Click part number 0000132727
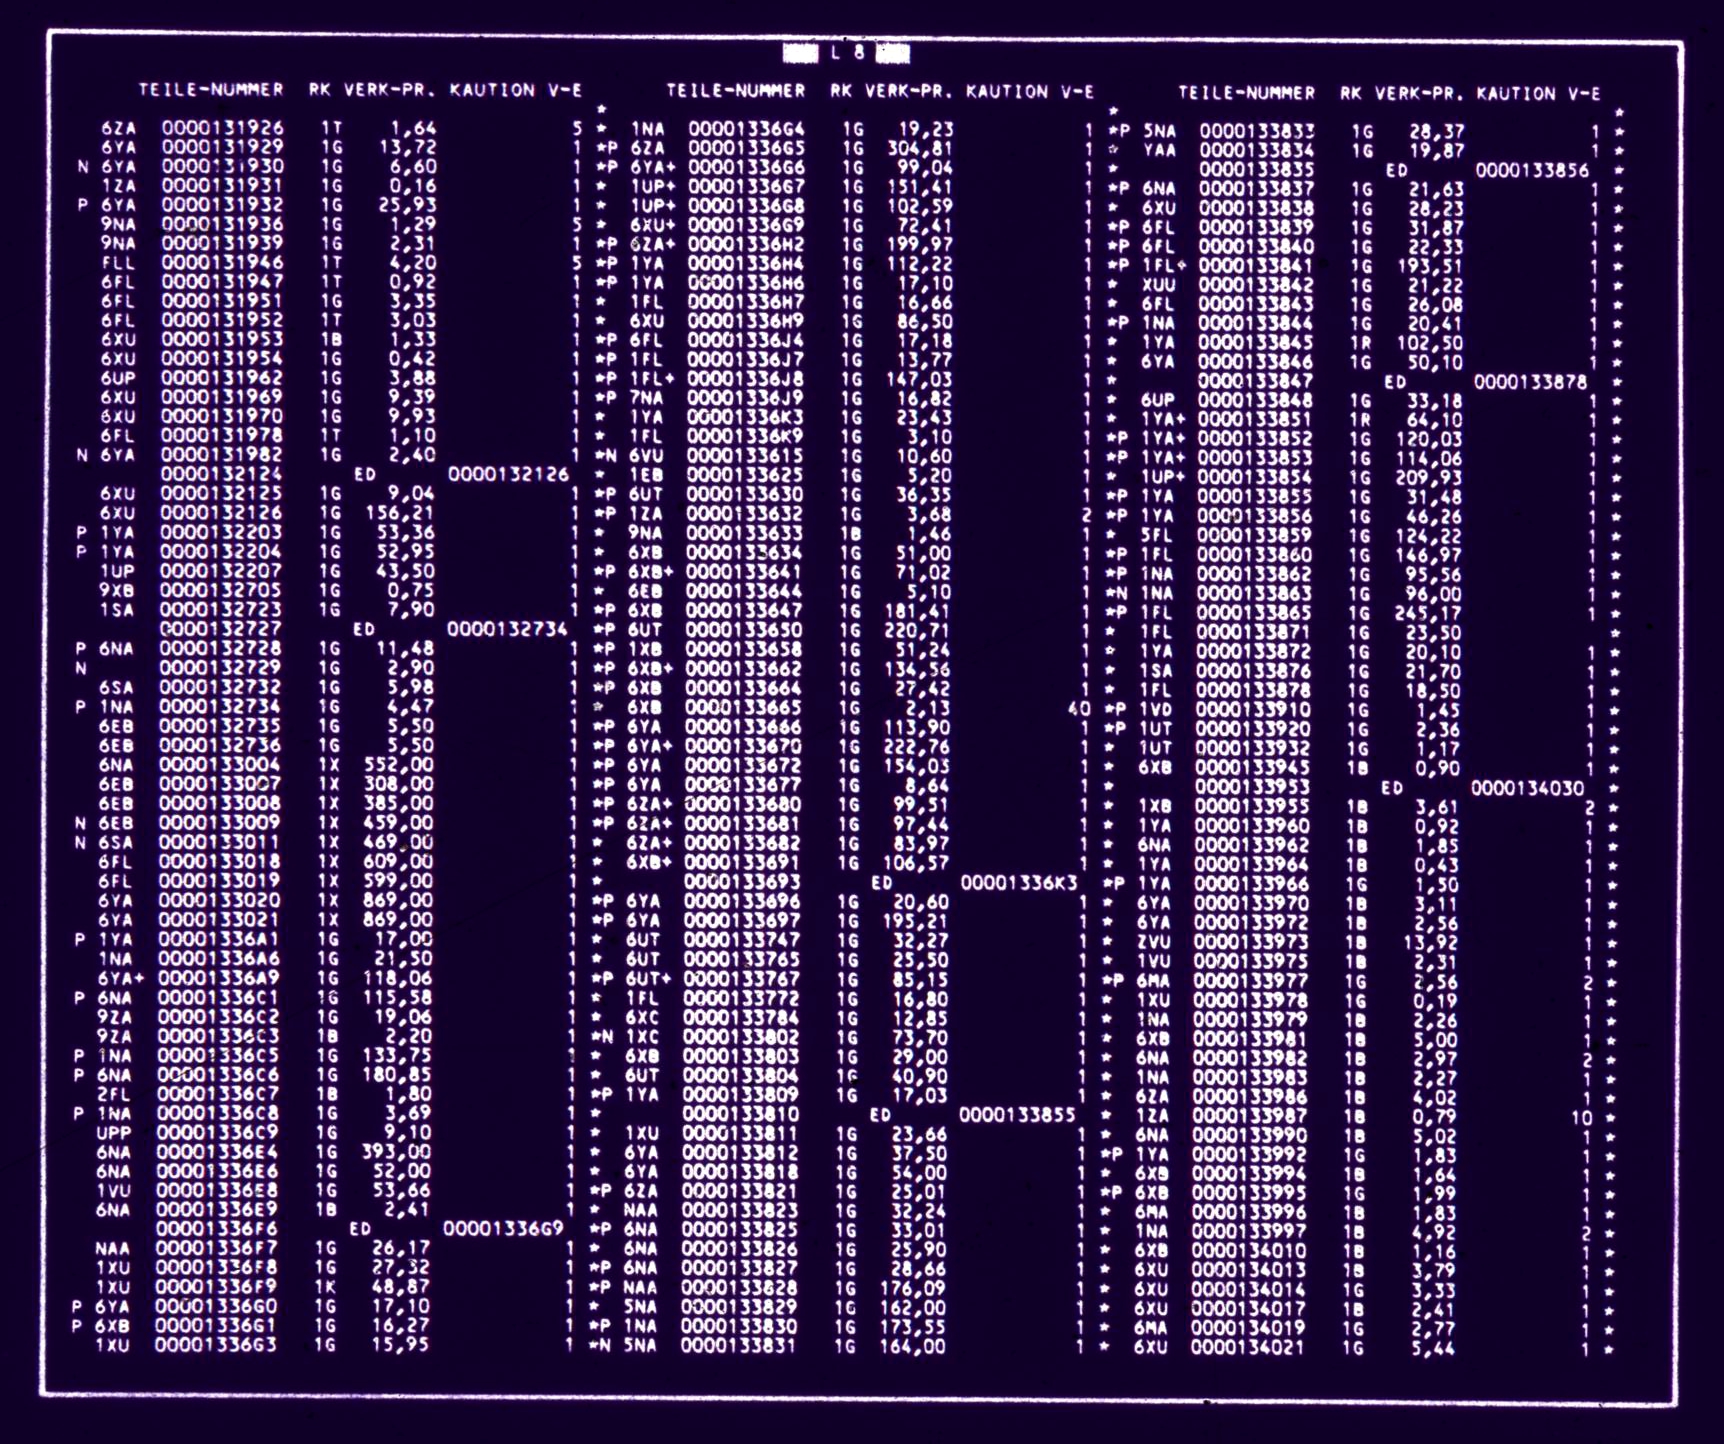1724x1444 pixels. pos(221,629)
